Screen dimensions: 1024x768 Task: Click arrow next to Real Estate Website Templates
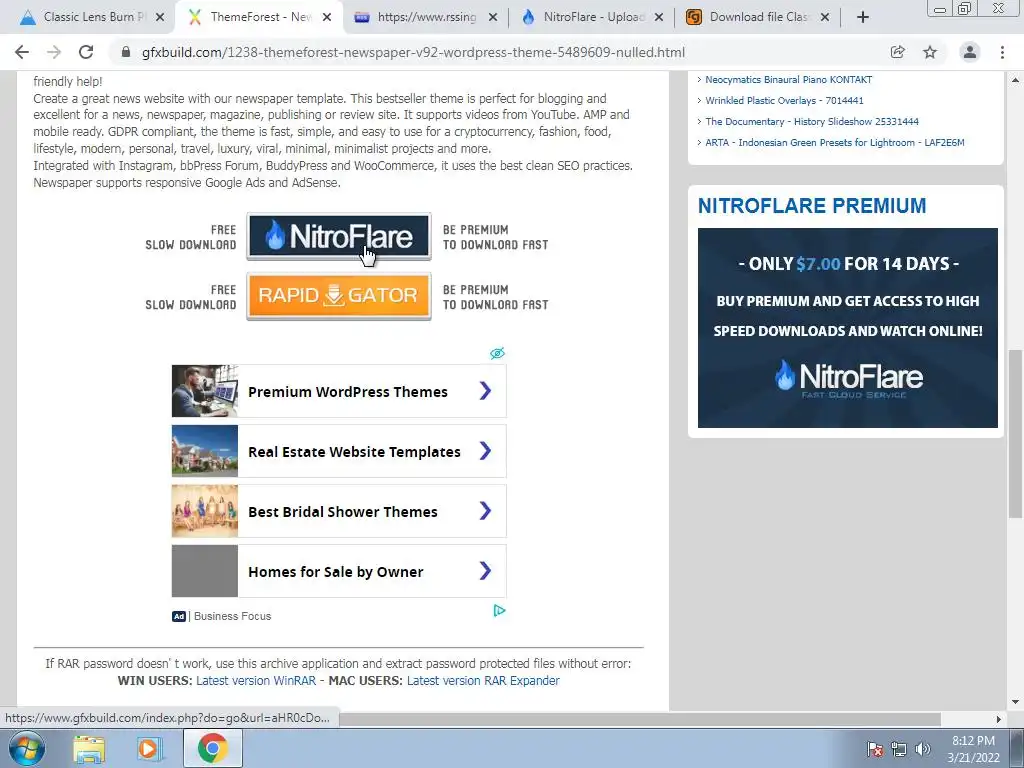coord(485,451)
